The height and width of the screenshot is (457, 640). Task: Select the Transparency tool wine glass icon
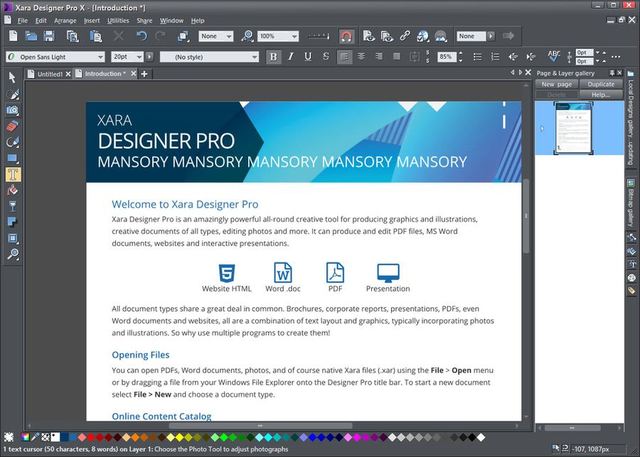[x=13, y=206]
